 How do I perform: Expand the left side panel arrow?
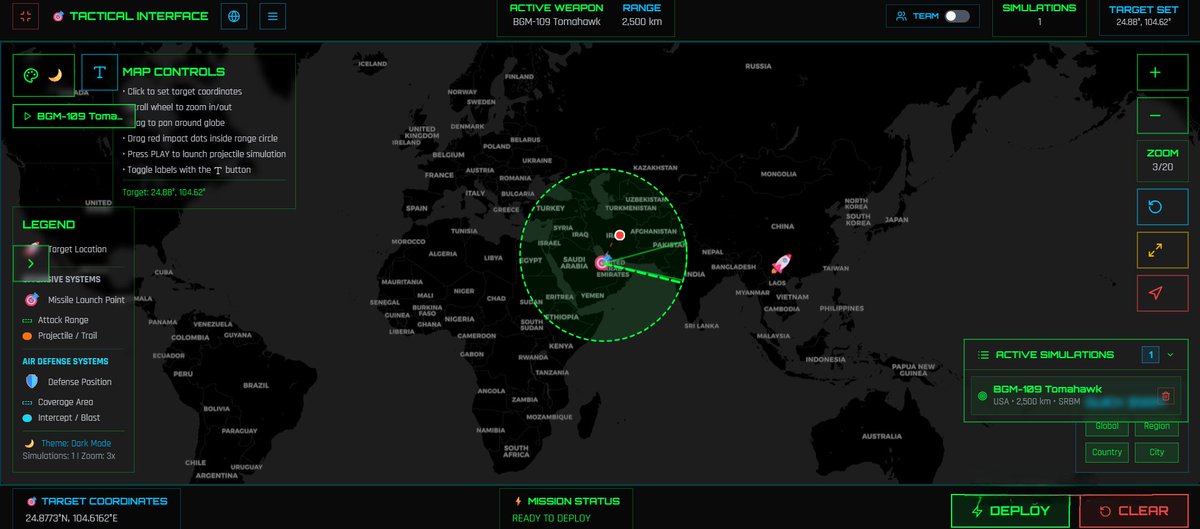31,263
